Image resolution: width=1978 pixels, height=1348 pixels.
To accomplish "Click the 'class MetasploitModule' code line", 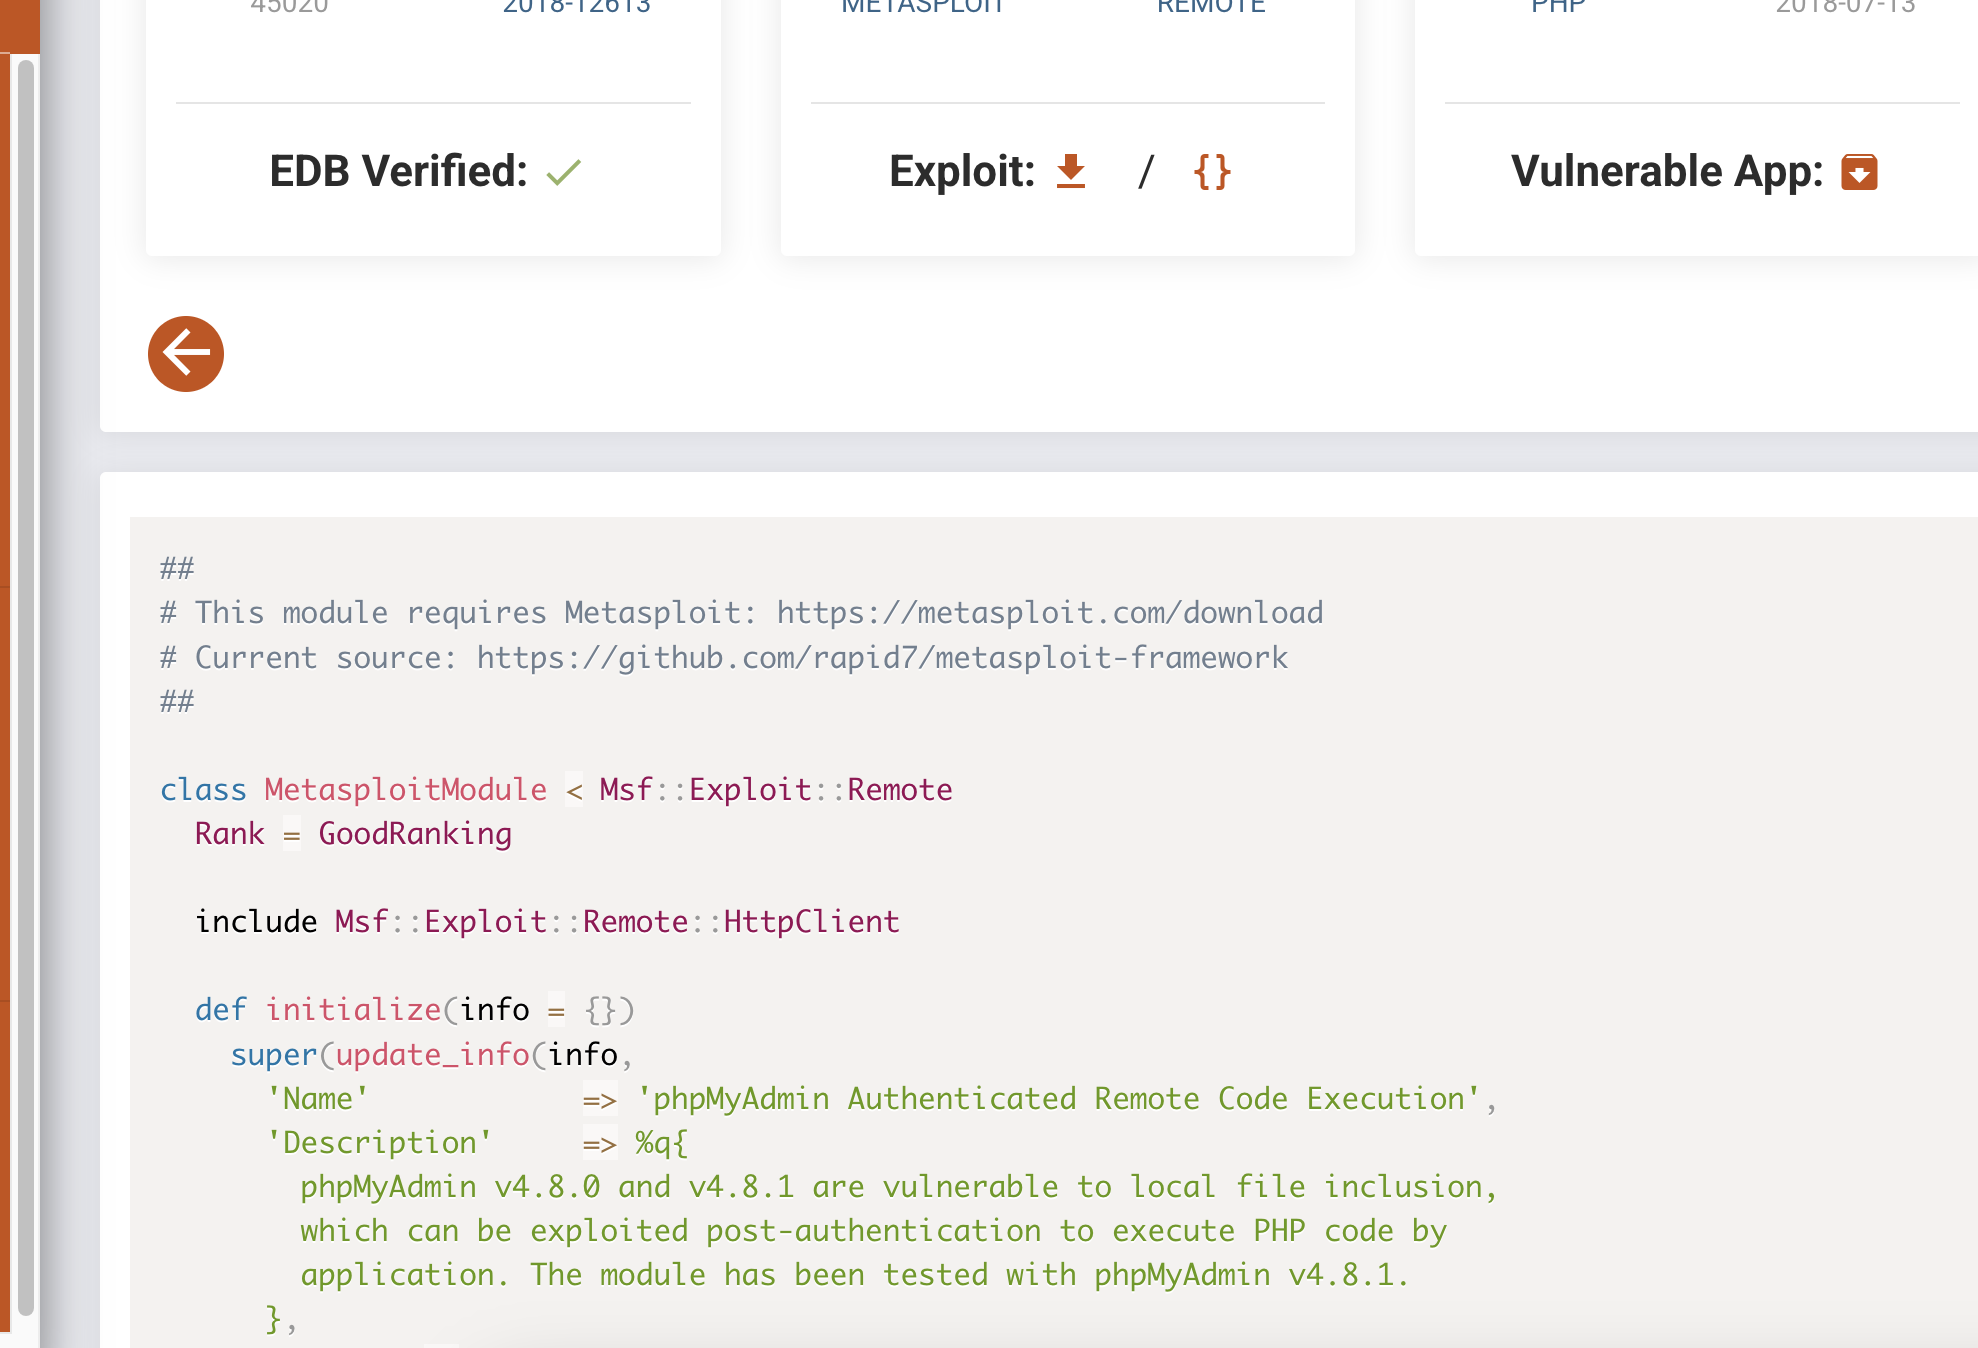I will [556, 789].
